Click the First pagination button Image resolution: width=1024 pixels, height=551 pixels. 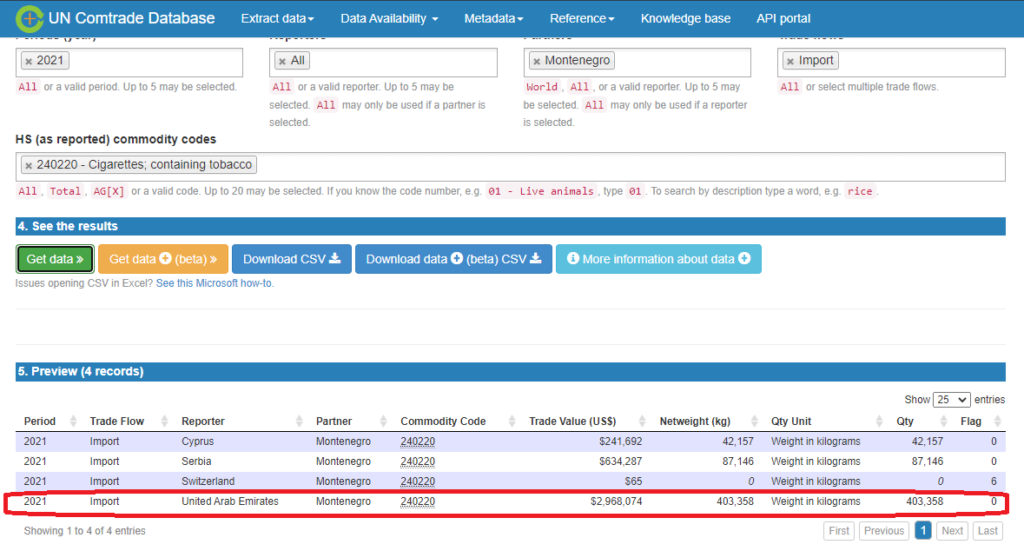coord(839,531)
